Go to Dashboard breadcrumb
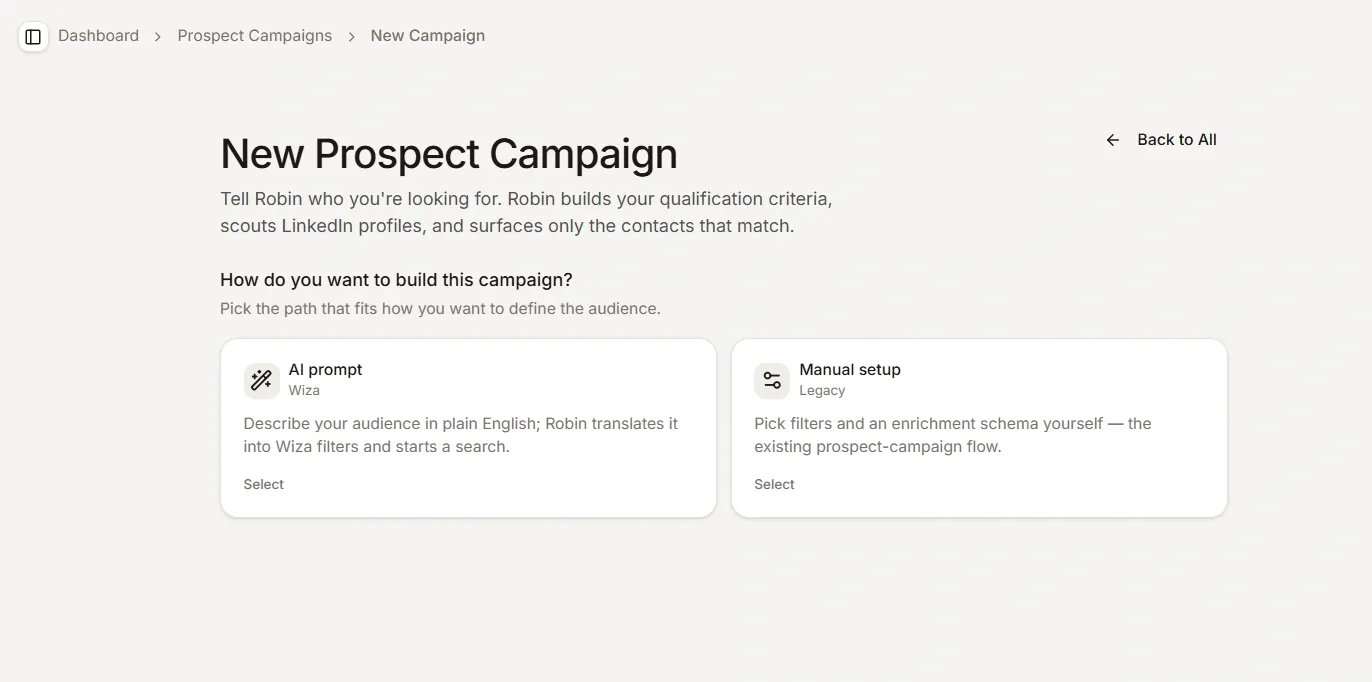The image size is (1372, 682). tap(98, 36)
